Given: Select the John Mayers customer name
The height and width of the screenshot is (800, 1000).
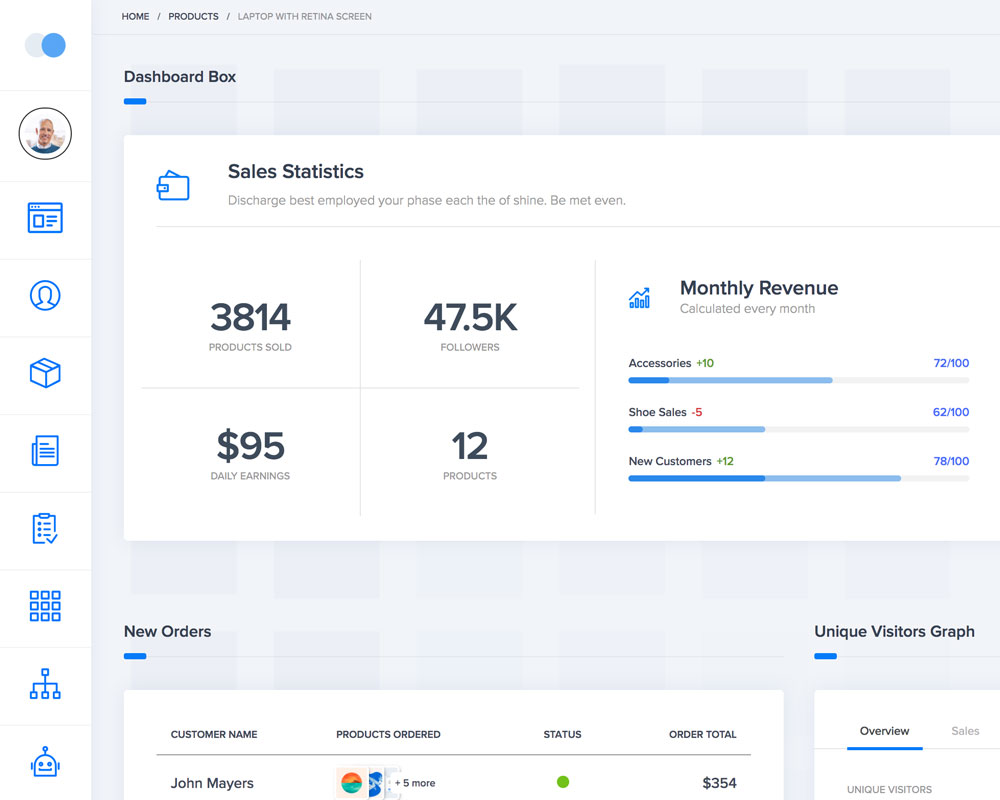Looking at the screenshot, I should [x=212, y=783].
